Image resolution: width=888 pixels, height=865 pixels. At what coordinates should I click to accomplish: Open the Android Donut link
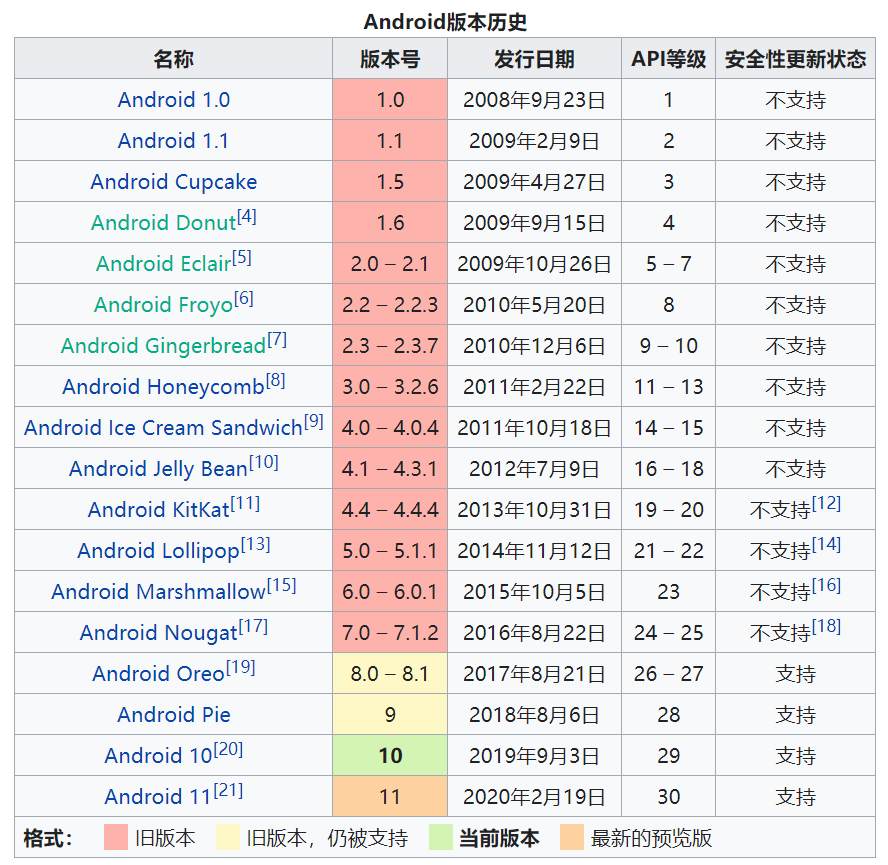(x=163, y=223)
